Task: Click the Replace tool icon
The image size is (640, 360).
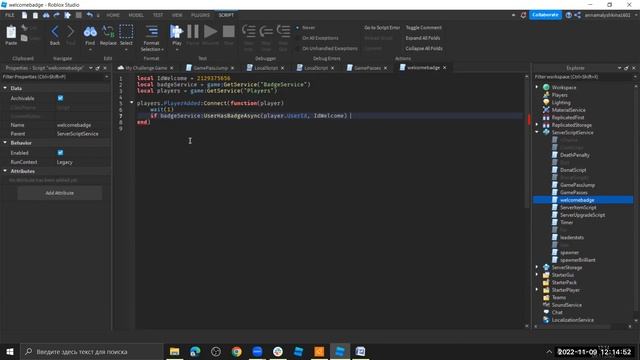Action: [108, 32]
